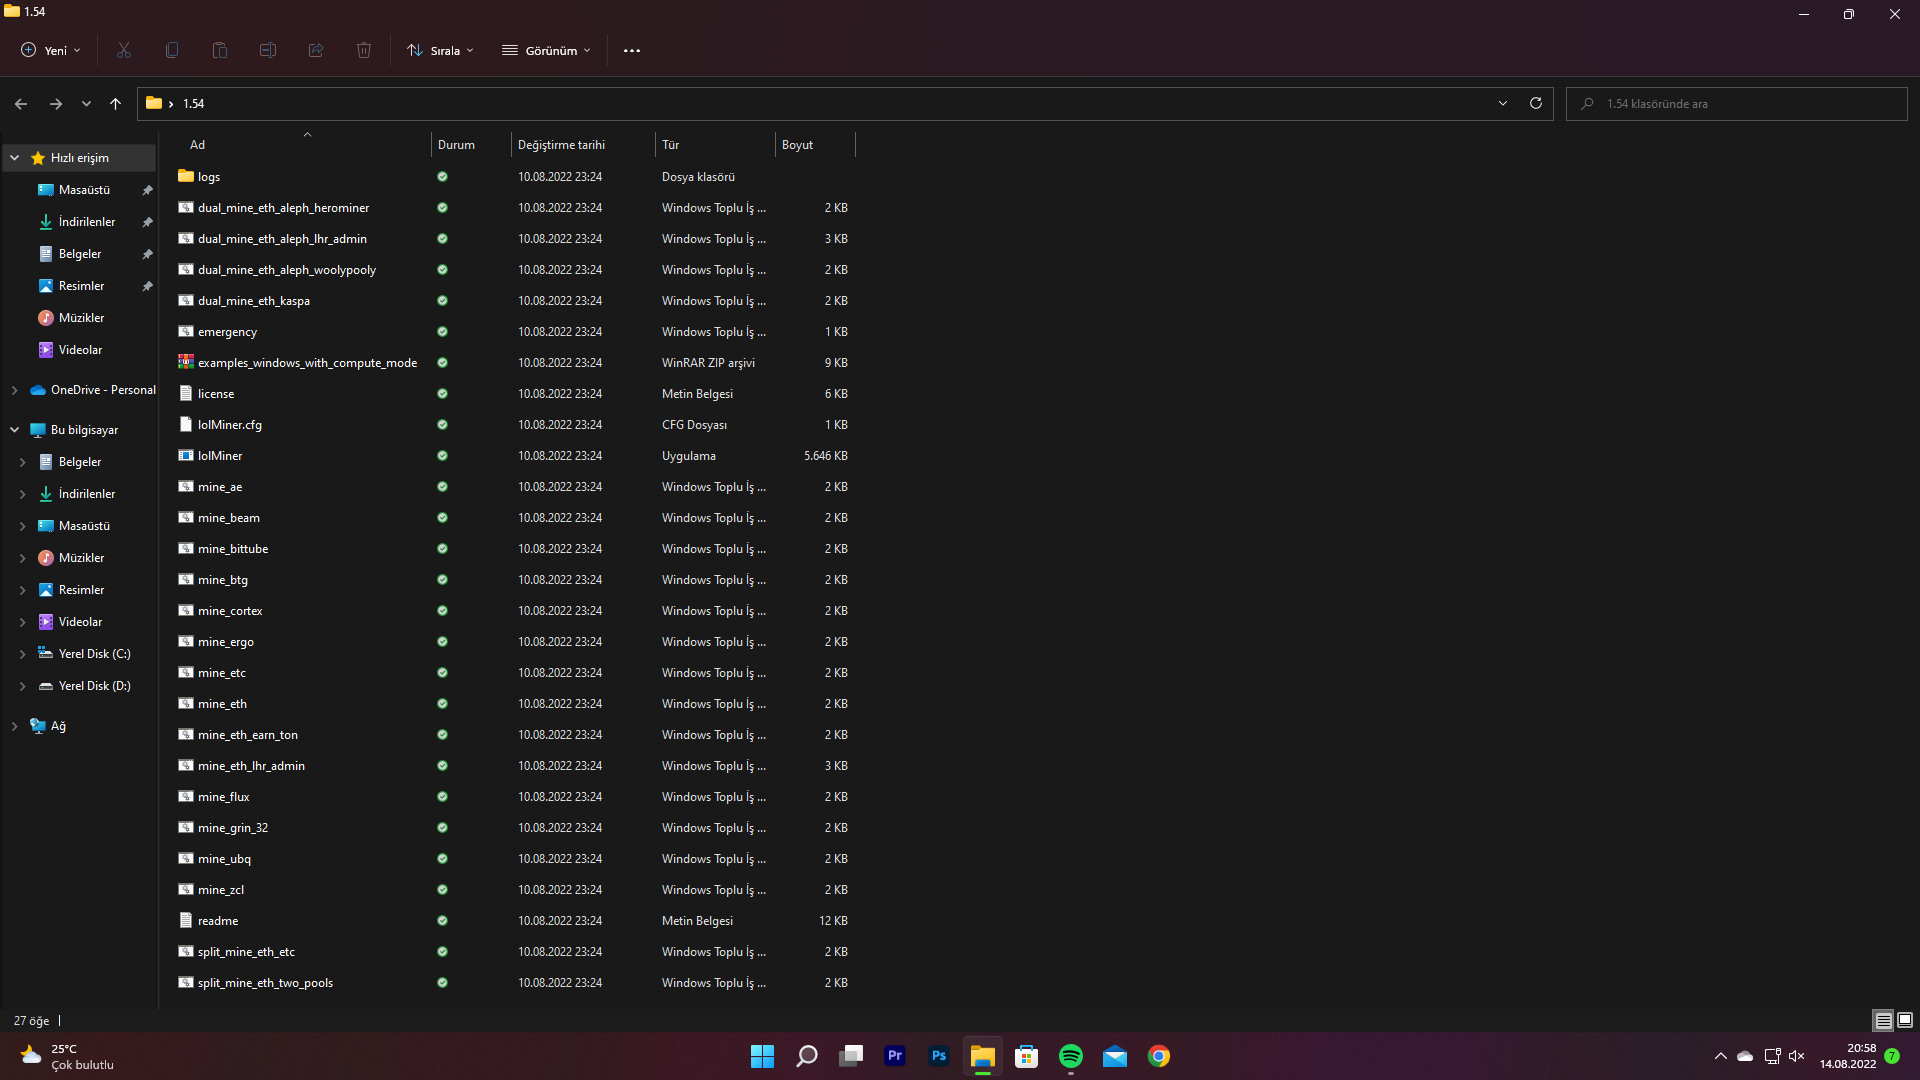Click the muted volume tray icon

point(1797,1056)
